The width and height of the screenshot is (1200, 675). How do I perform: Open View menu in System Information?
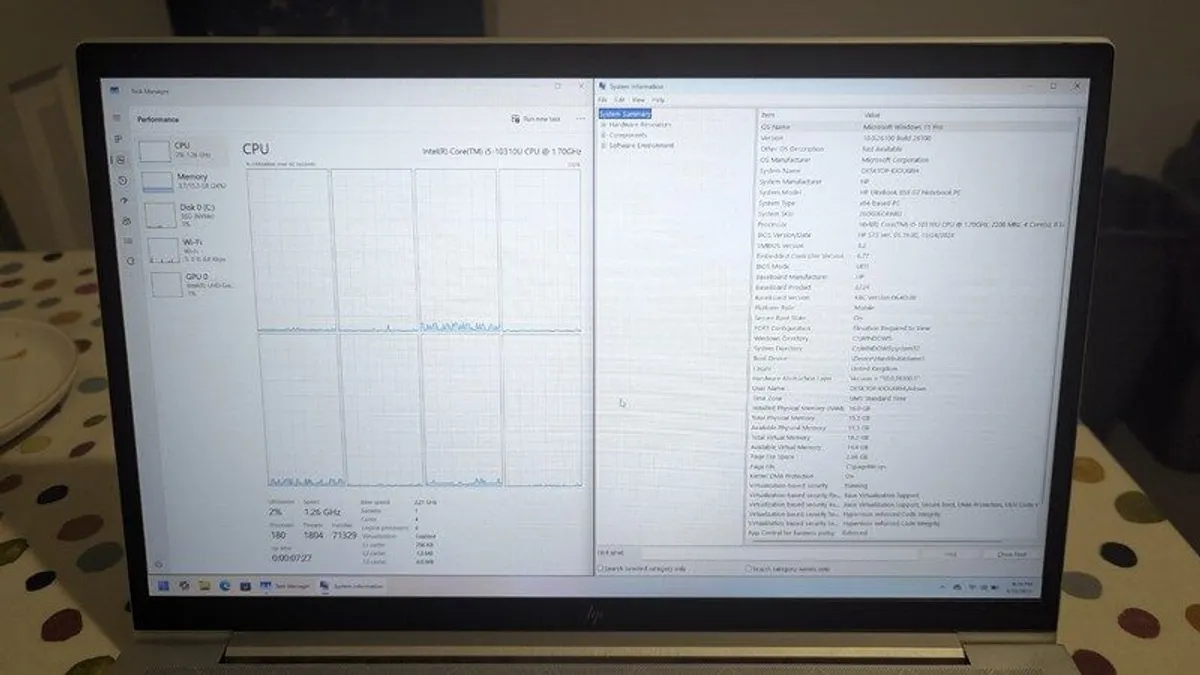(638, 101)
